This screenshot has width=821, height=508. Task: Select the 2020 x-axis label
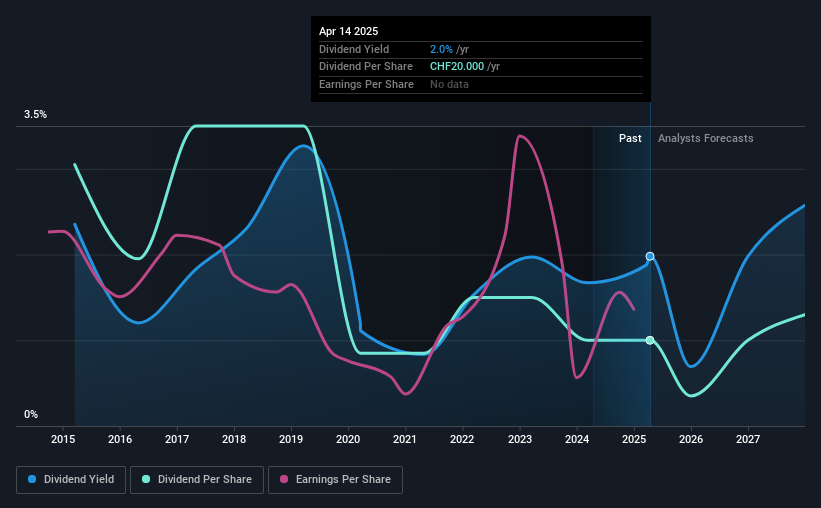(x=348, y=439)
